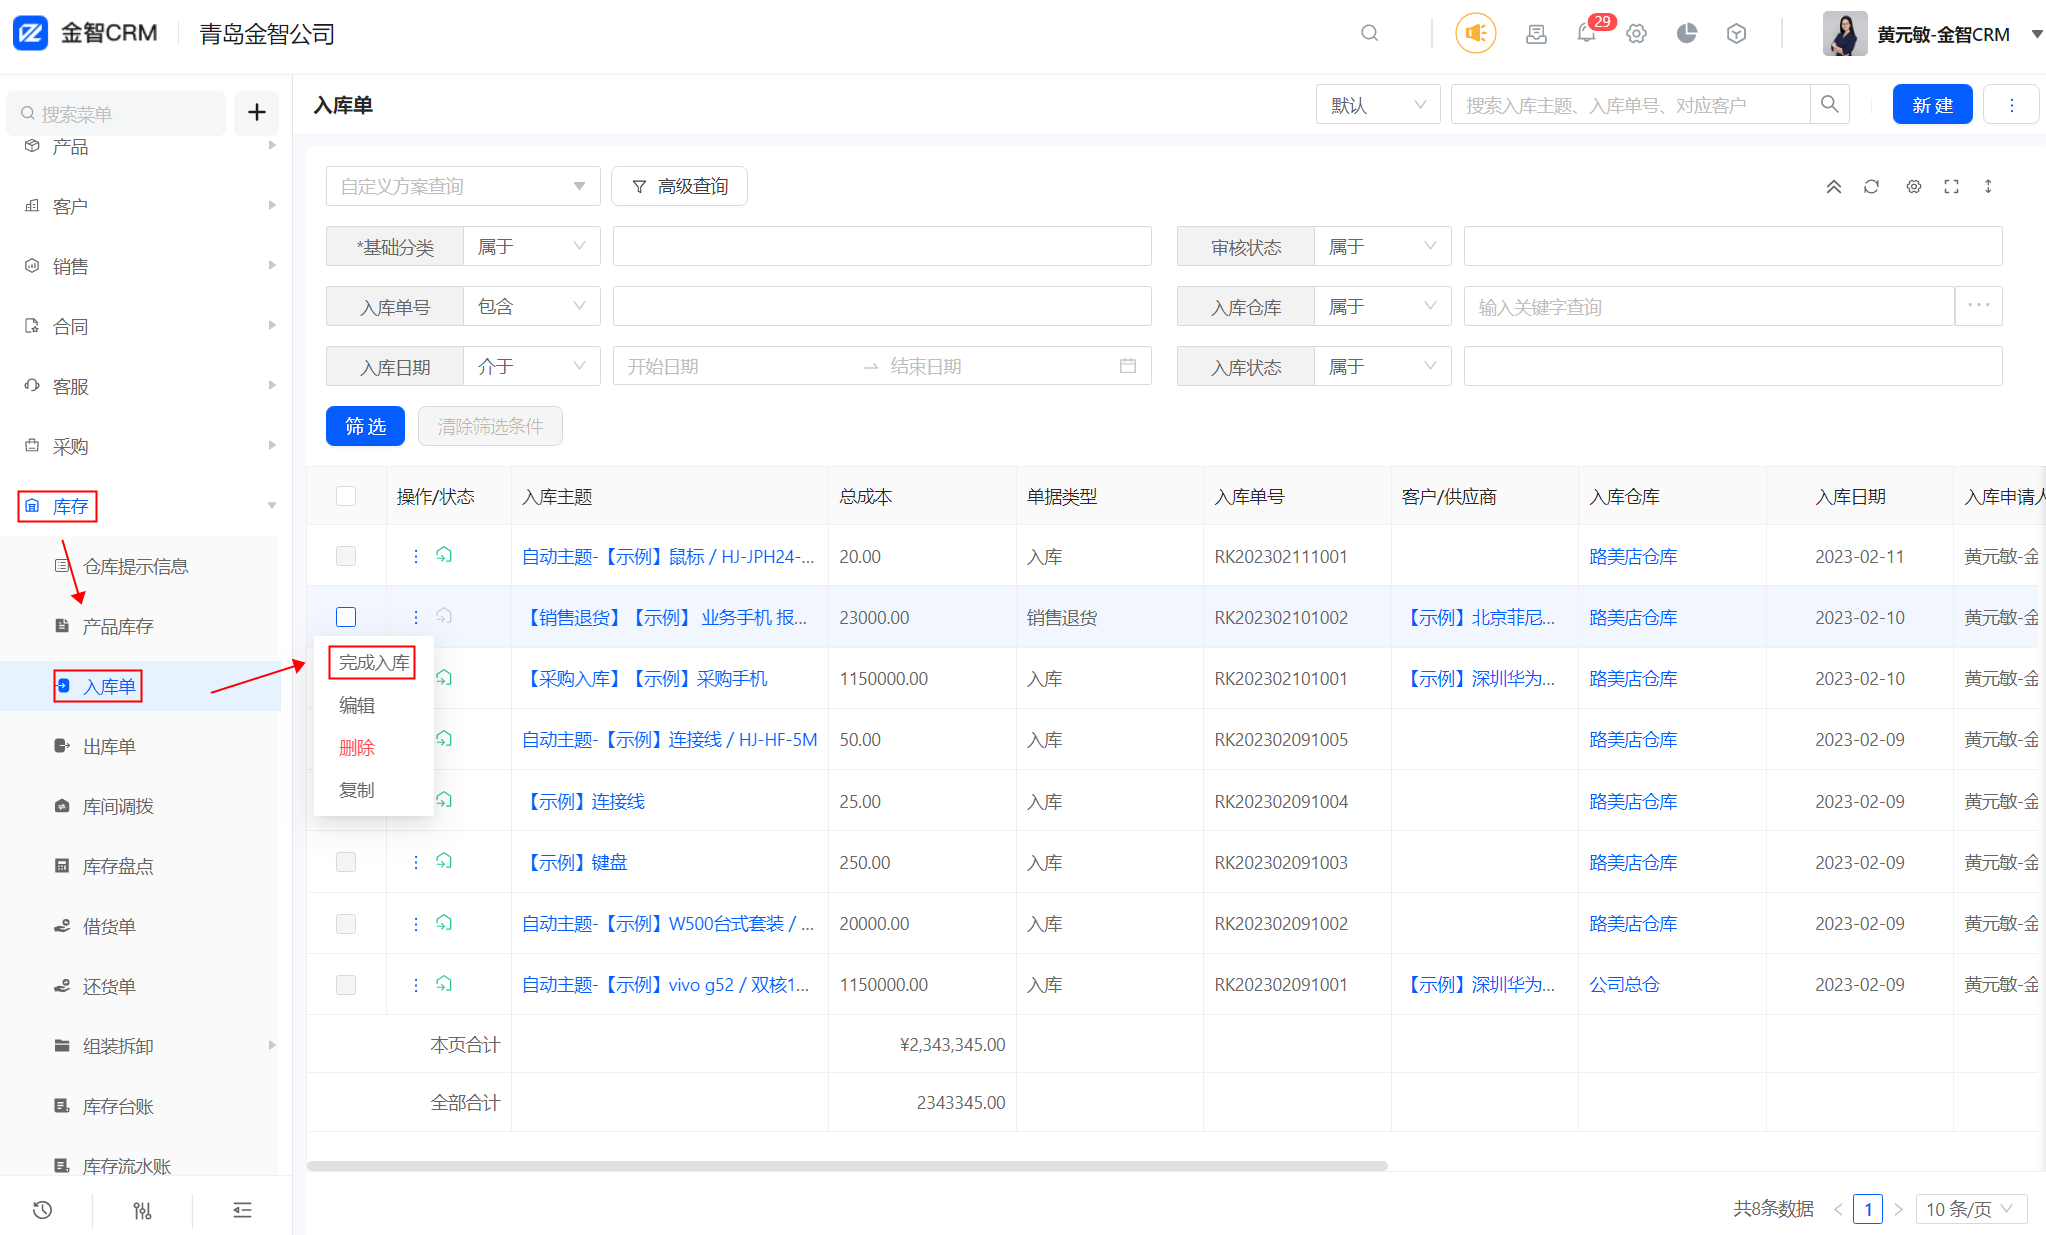The height and width of the screenshot is (1235, 2046).
Task: Collapse sidebar with the menu fold icon
Action: (x=242, y=1210)
